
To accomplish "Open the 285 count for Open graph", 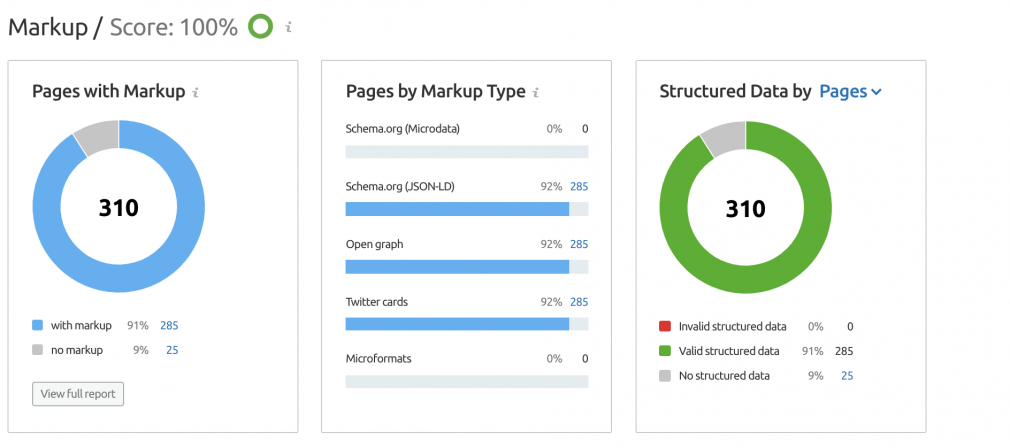I will point(579,245).
